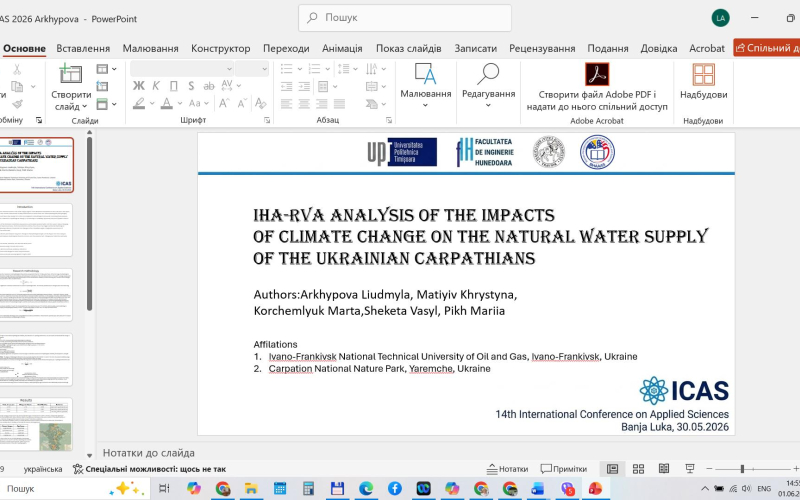Open the font name combo box
This screenshot has width=800, height=500.
(x=182, y=68)
